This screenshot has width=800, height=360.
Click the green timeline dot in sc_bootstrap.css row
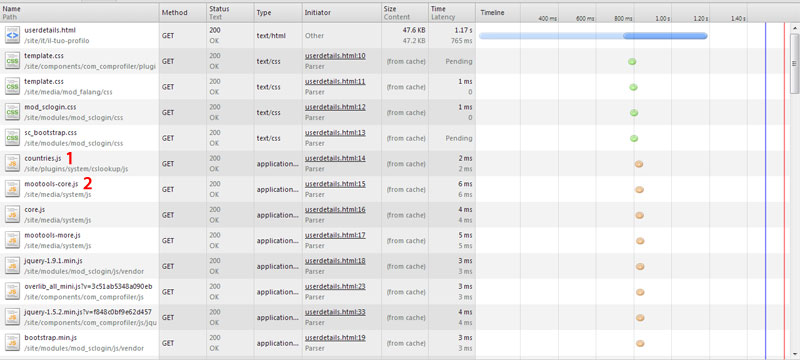634,138
